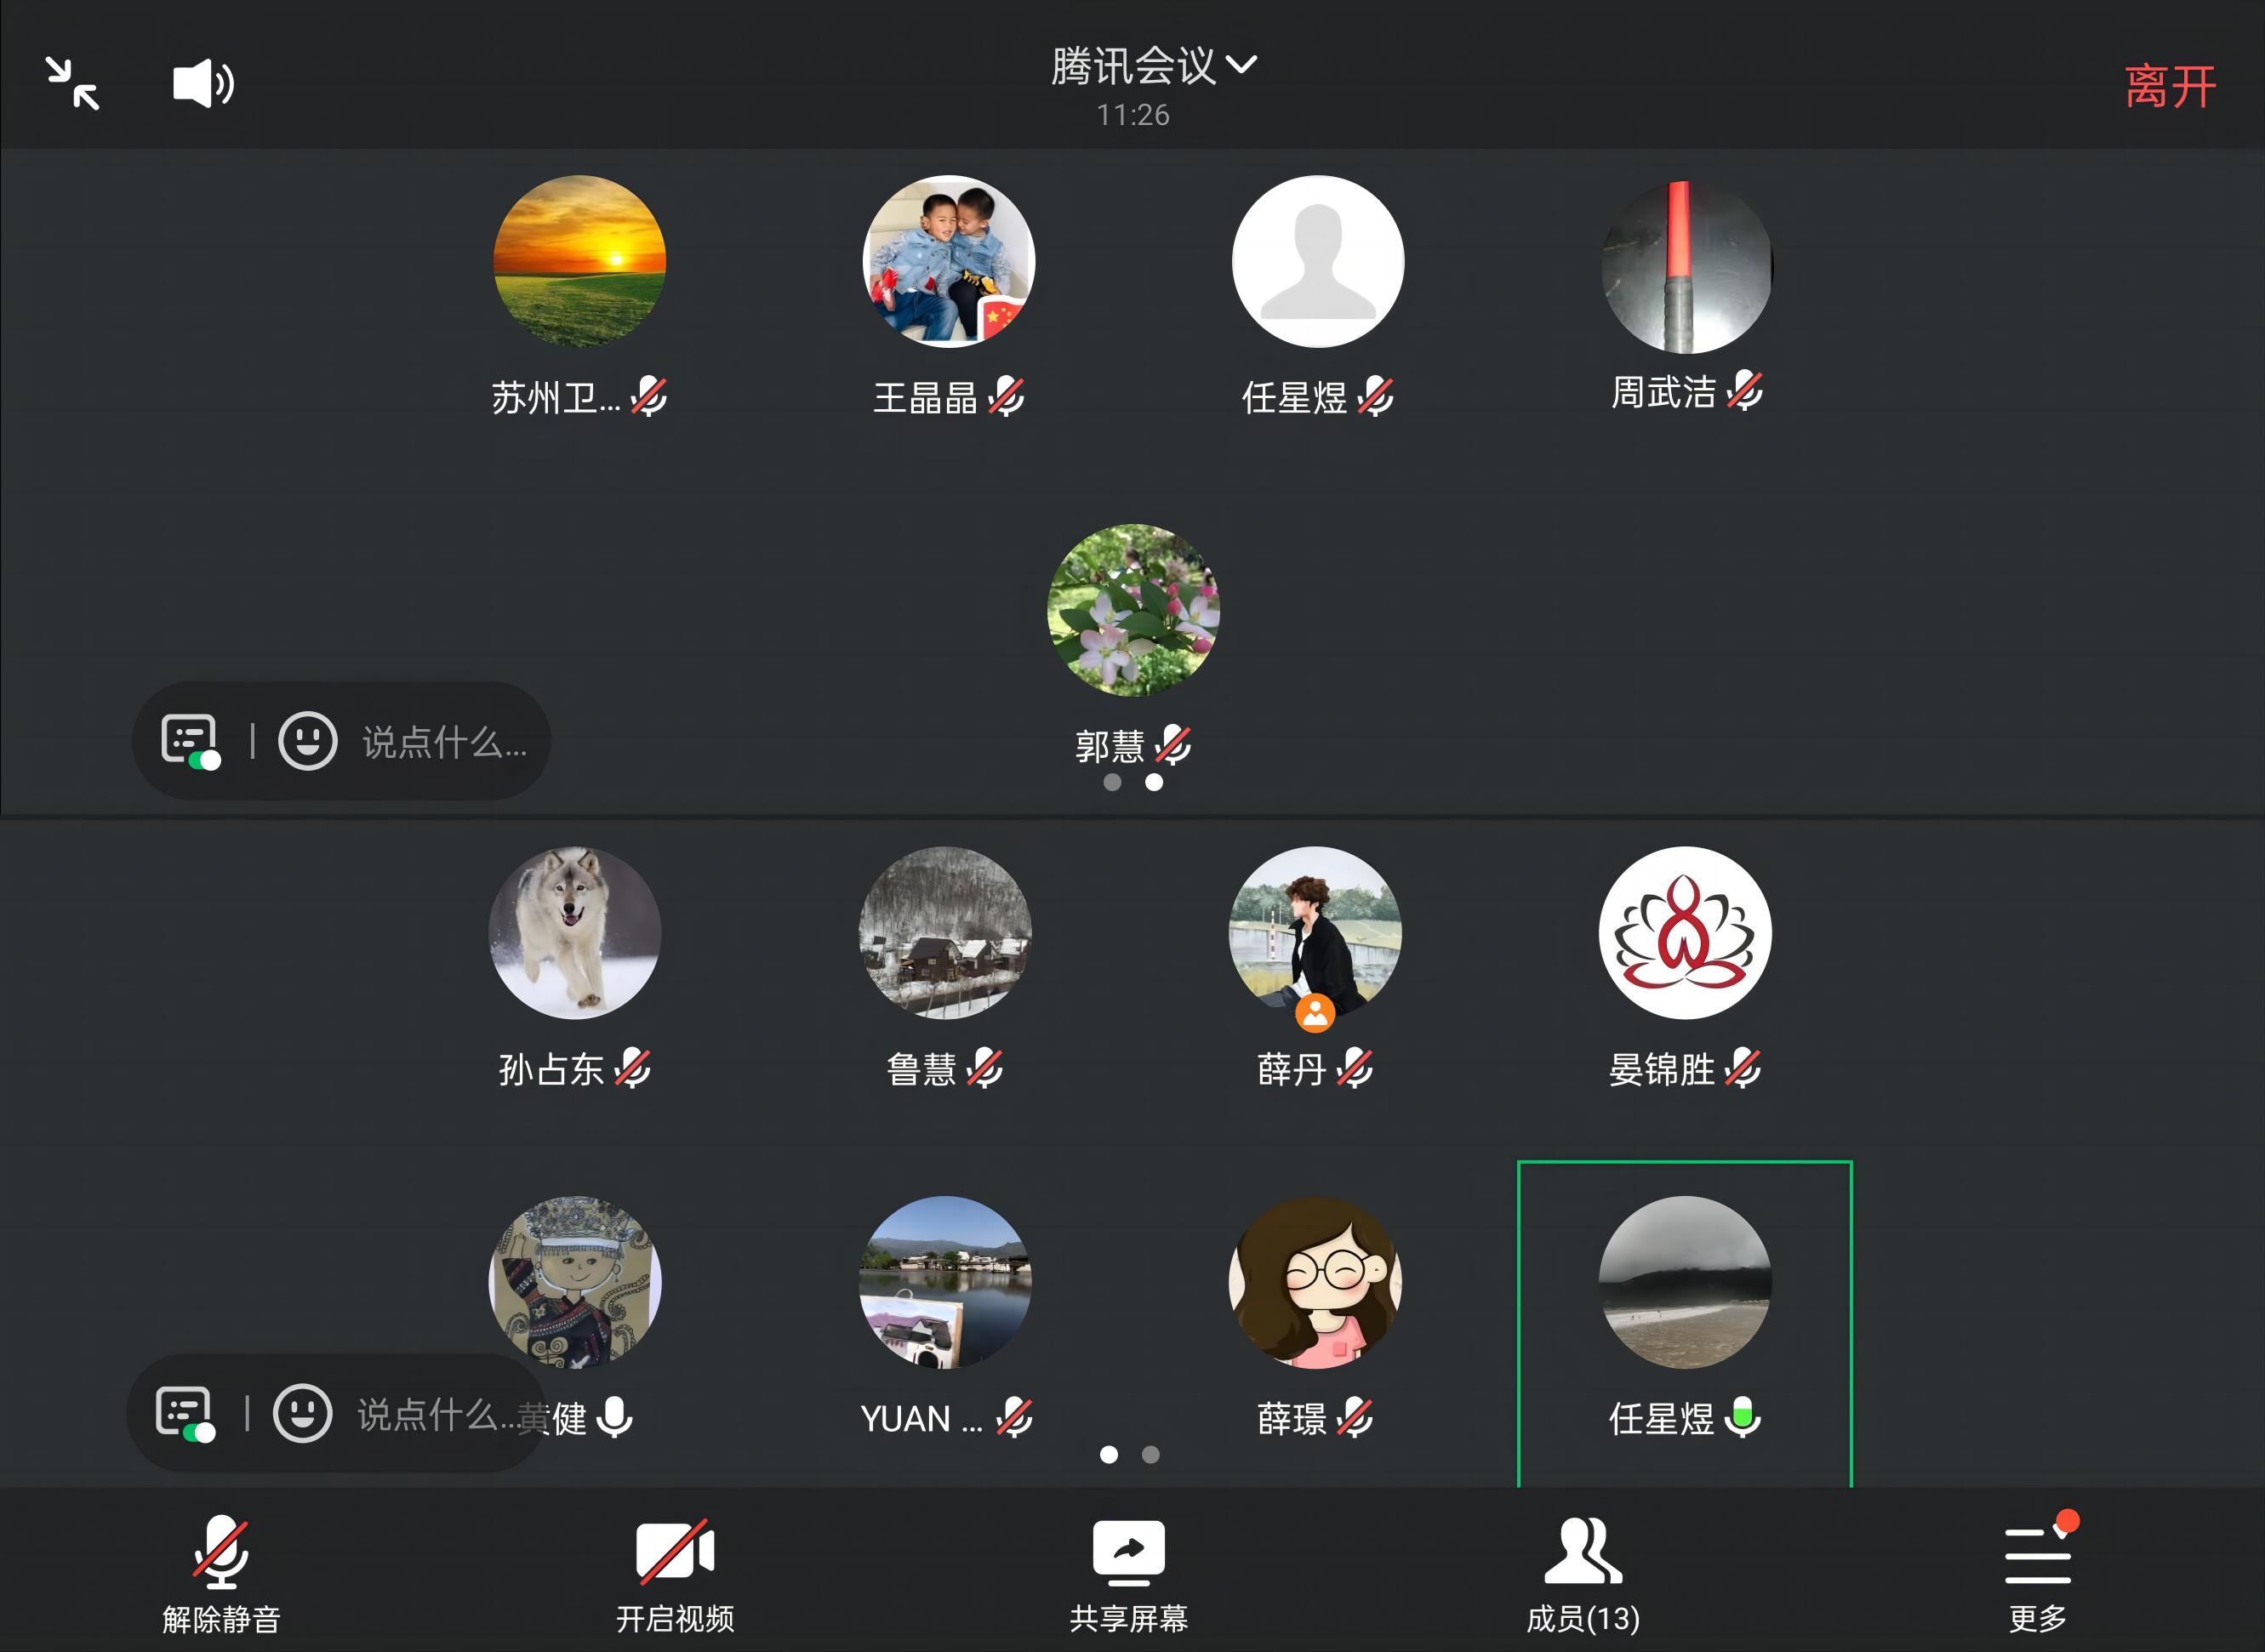Viewport: 2265px width, 1652px height.
Task: Toggle the speaker audio output icon
Action: click(x=203, y=83)
